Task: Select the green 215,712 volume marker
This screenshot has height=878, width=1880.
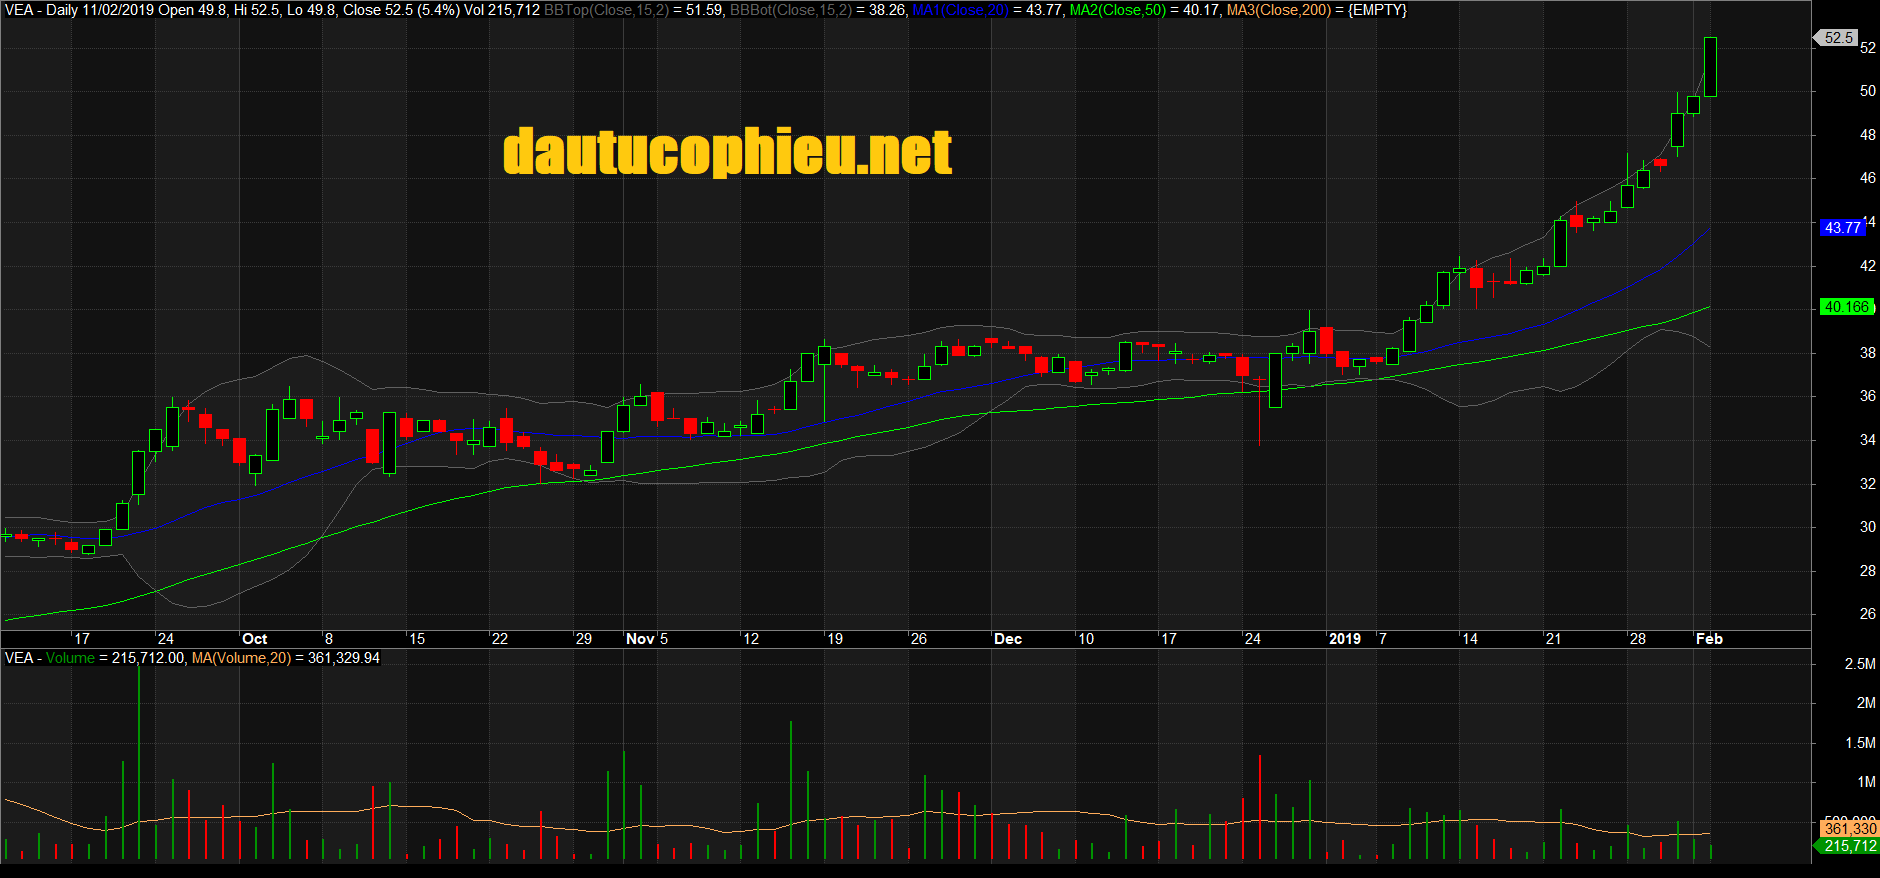Action: tap(1849, 846)
